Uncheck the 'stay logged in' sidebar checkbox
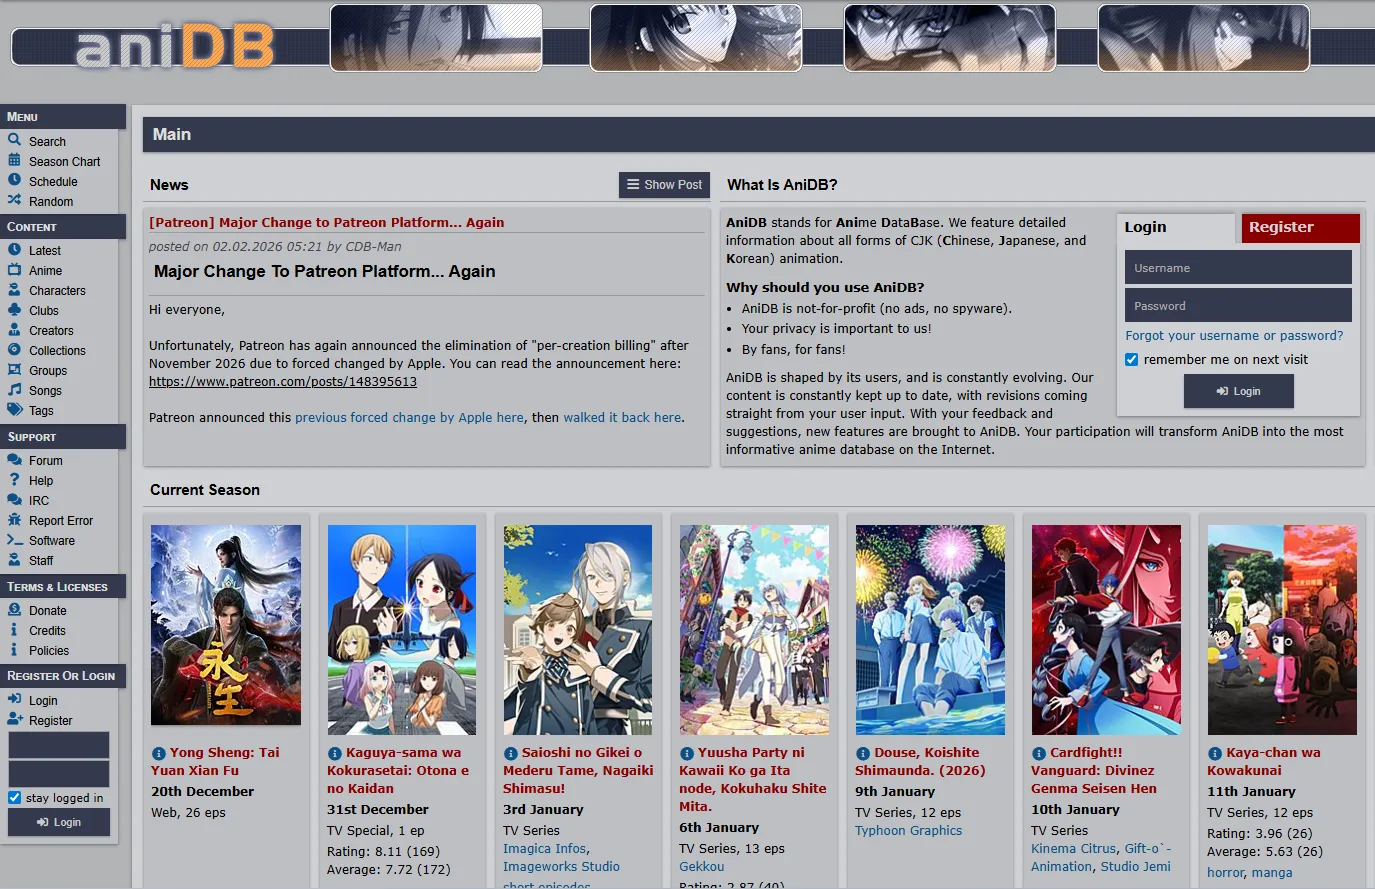Image resolution: width=1375 pixels, height=889 pixels. tap(15, 798)
